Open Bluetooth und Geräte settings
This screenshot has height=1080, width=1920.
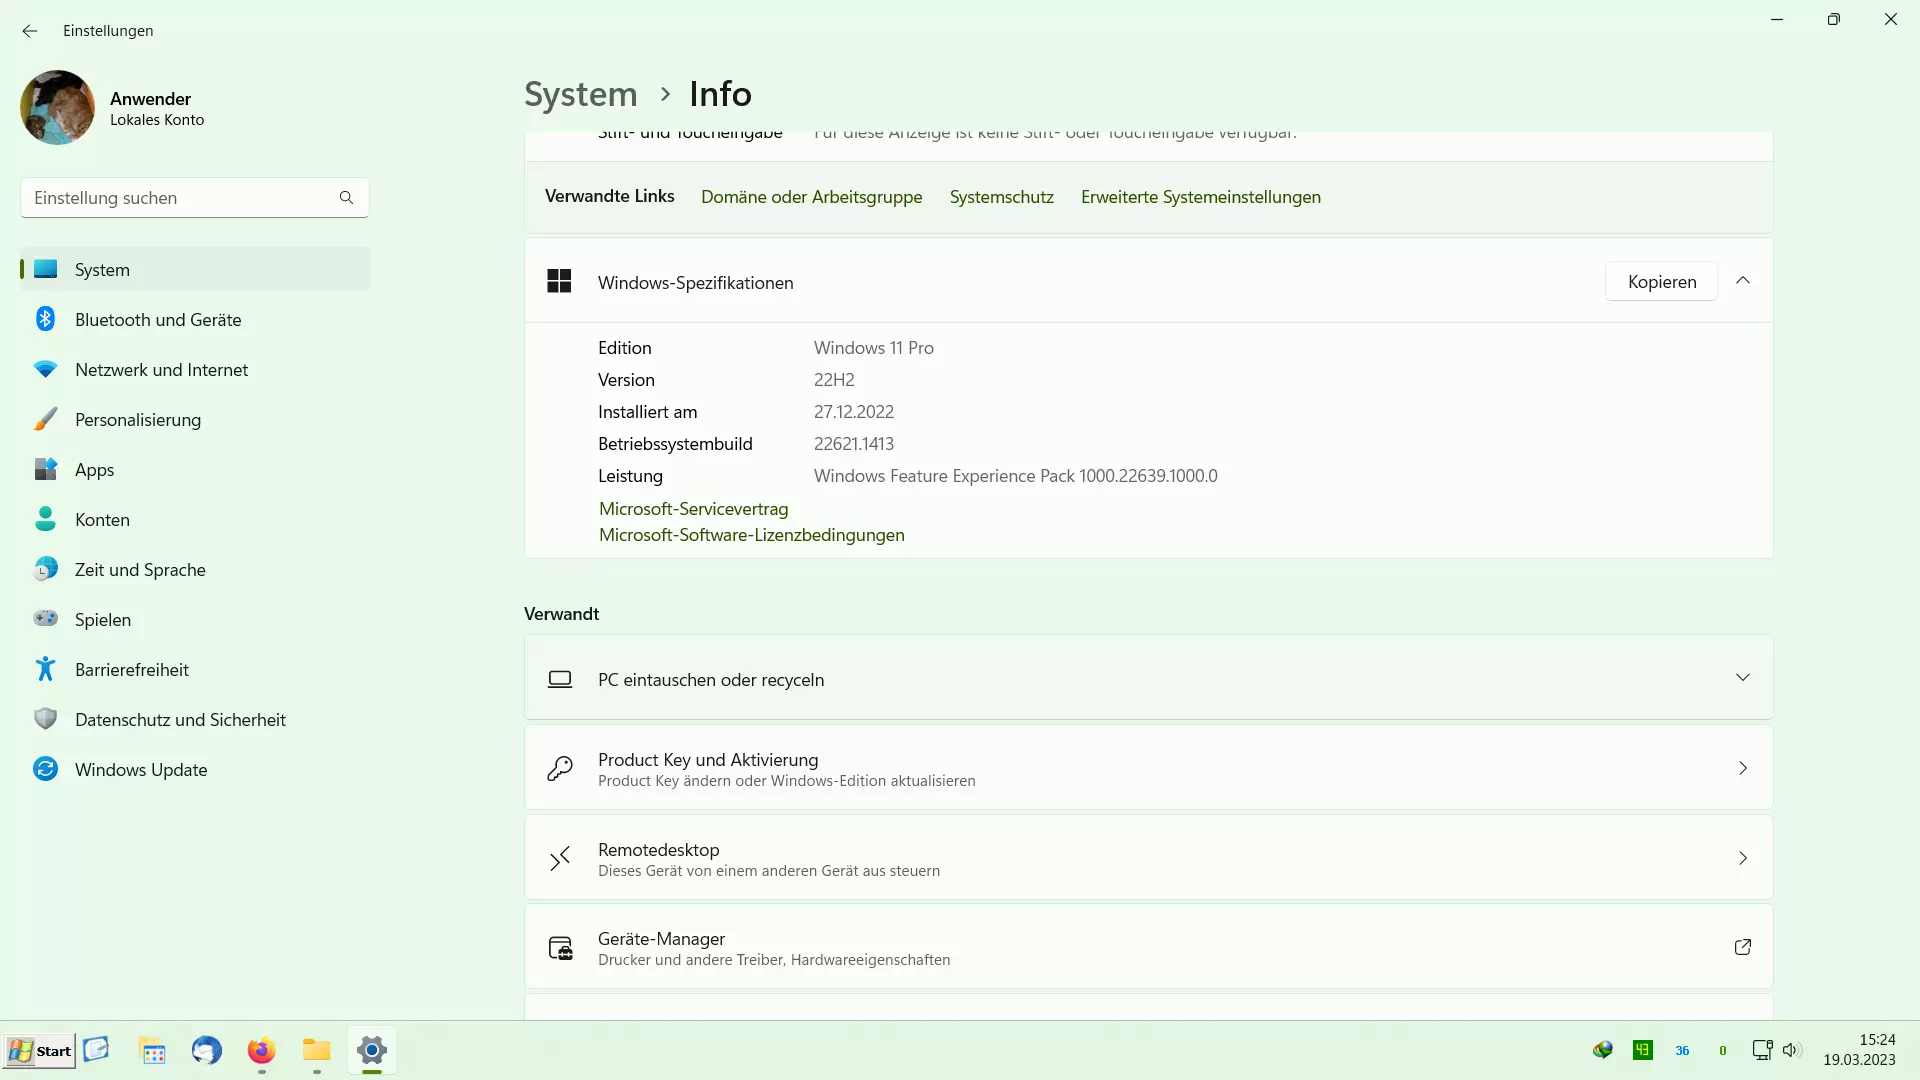(195, 319)
